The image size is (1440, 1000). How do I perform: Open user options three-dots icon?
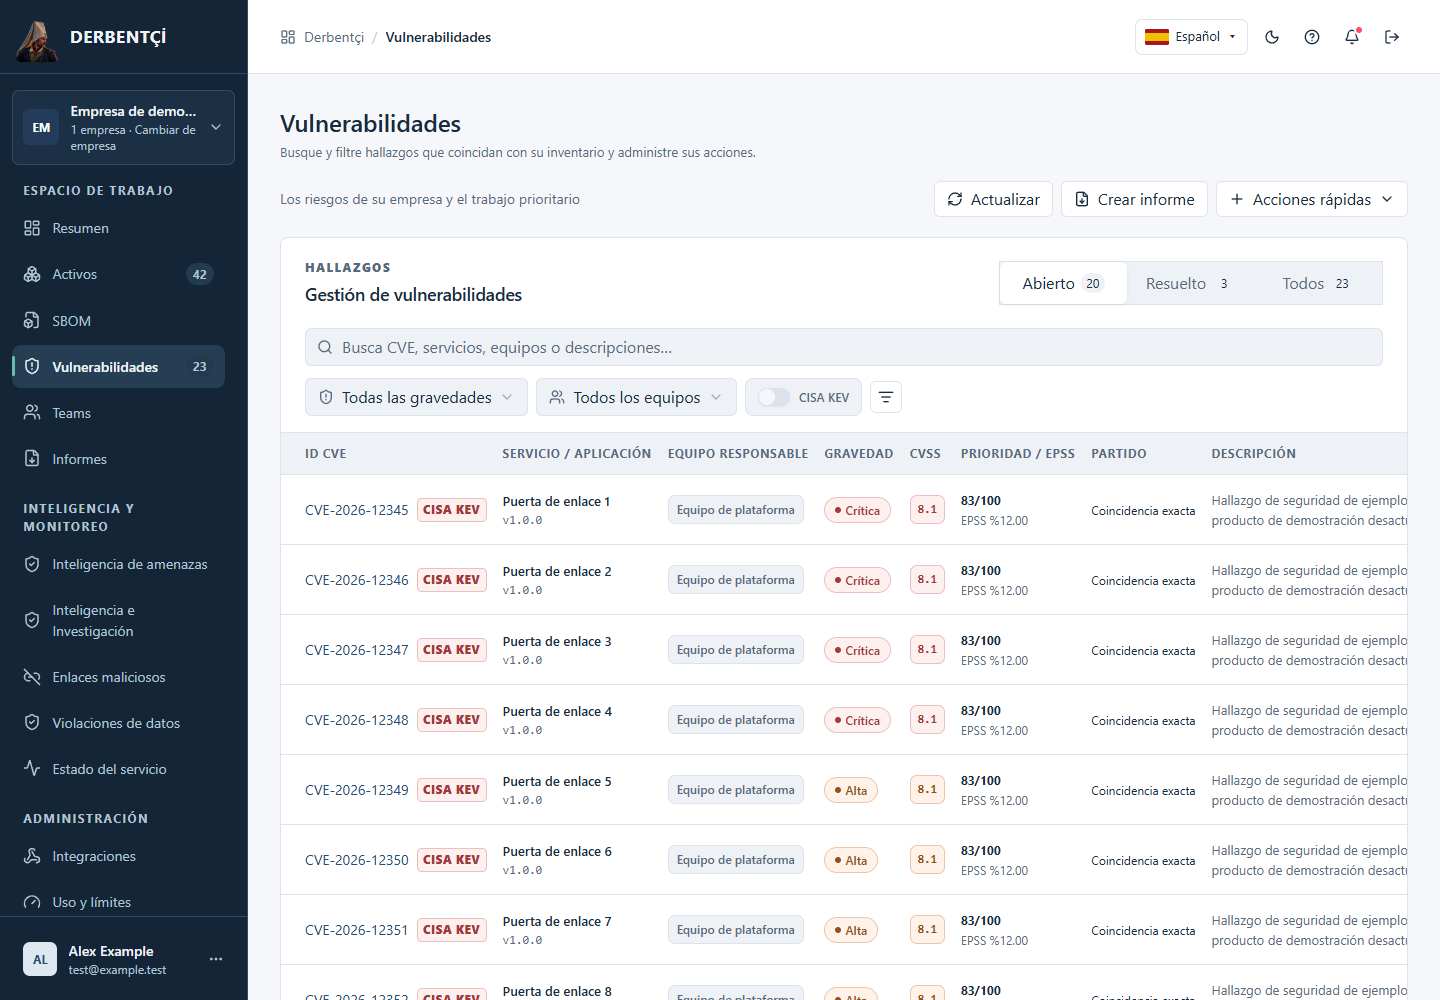(216, 959)
